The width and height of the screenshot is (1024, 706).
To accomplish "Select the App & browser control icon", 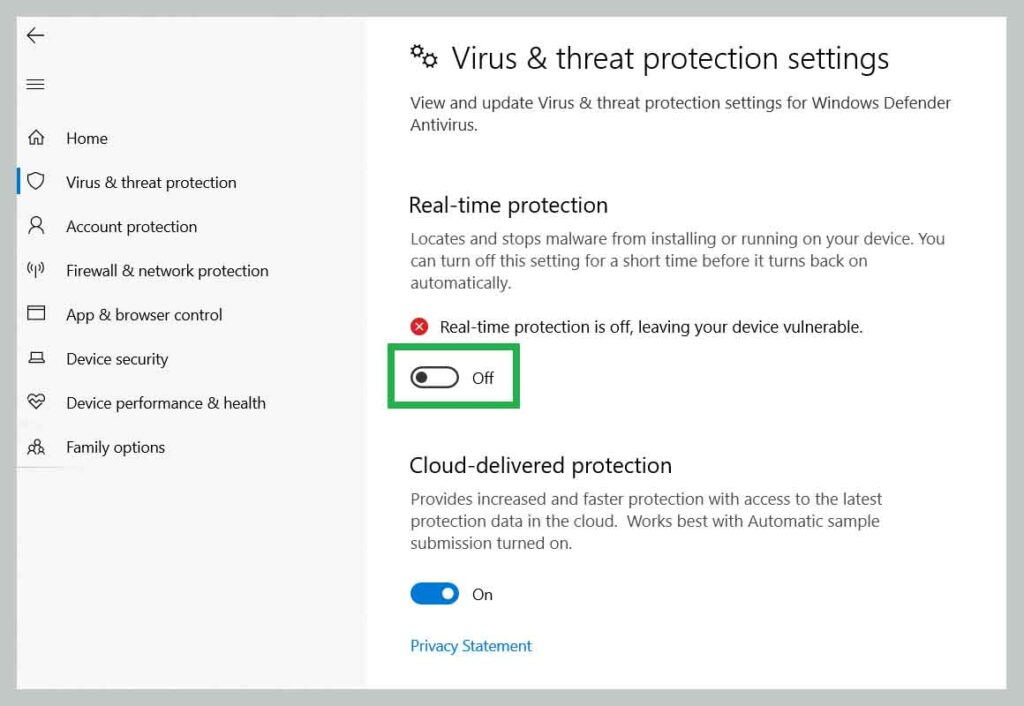I will 37,314.
